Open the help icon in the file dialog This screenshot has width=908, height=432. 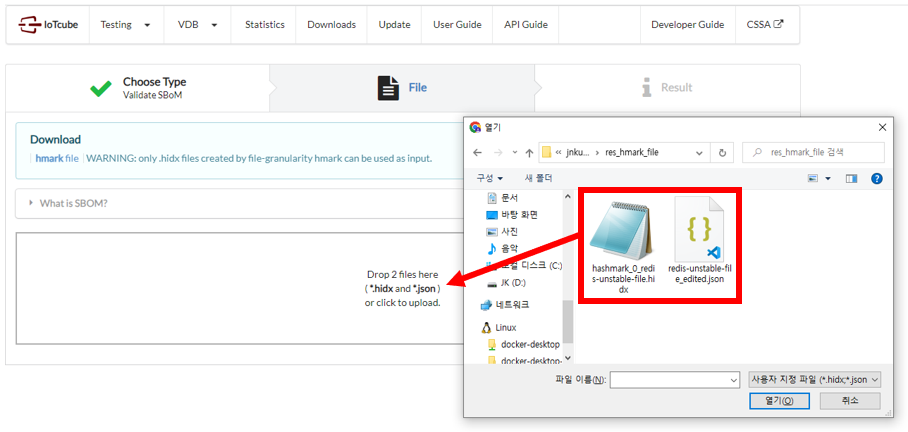tap(877, 178)
